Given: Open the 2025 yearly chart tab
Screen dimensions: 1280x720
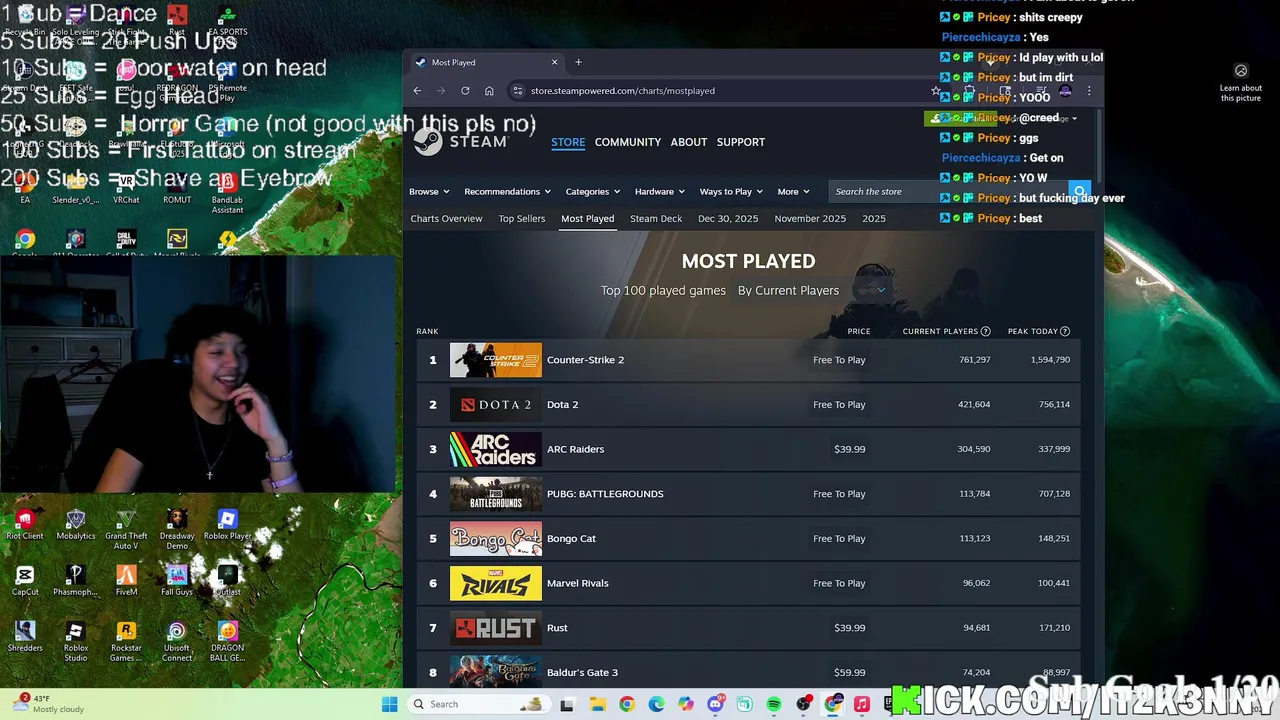Looking at the screenshot, I should [x=874, y=218].
